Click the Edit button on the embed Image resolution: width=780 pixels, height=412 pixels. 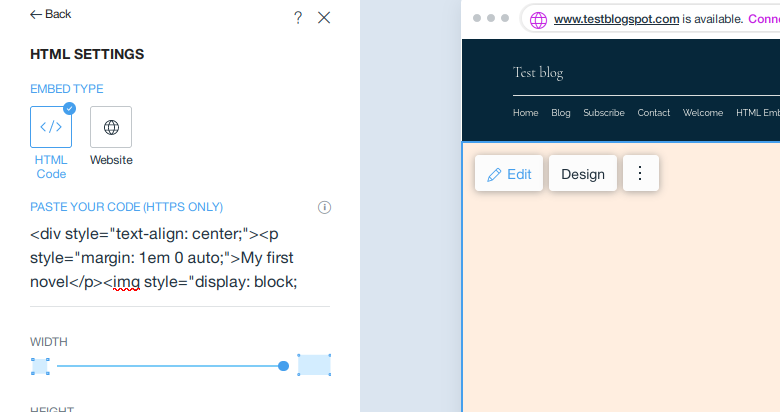click(509, 173)
